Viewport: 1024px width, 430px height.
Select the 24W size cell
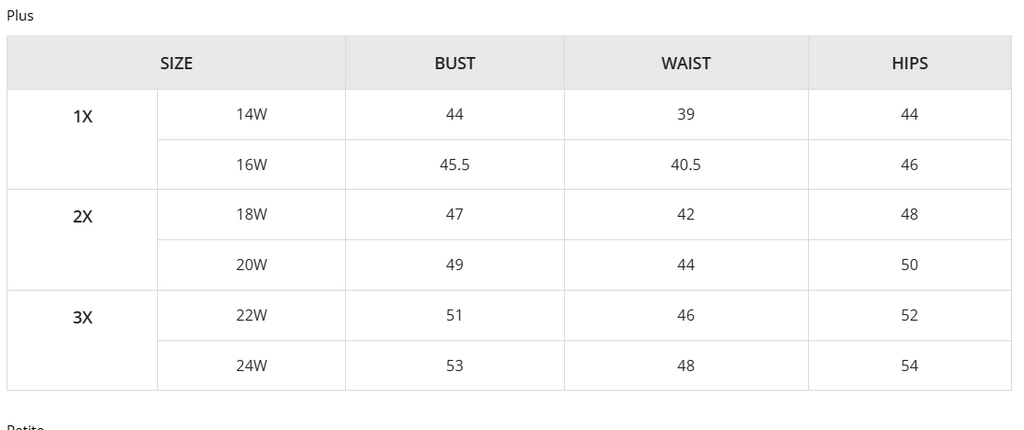(x=252, y=366)
